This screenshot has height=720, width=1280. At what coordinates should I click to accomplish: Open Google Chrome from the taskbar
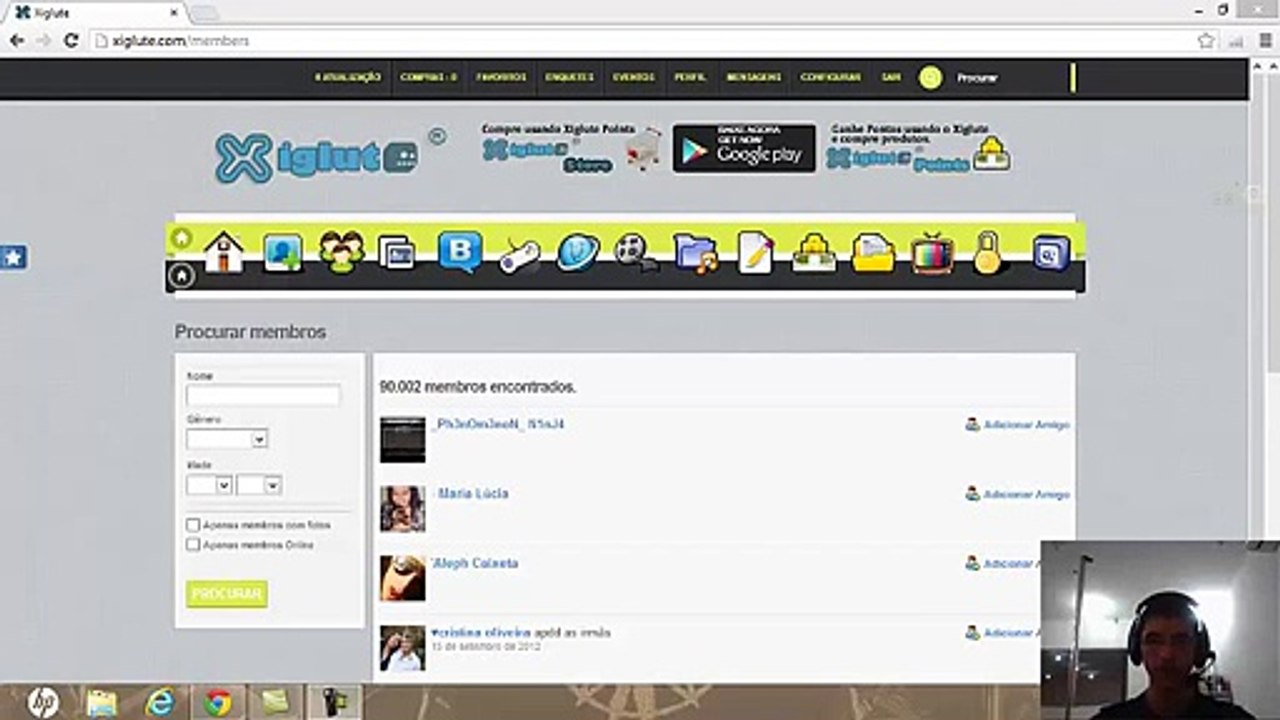pos(217,703)
